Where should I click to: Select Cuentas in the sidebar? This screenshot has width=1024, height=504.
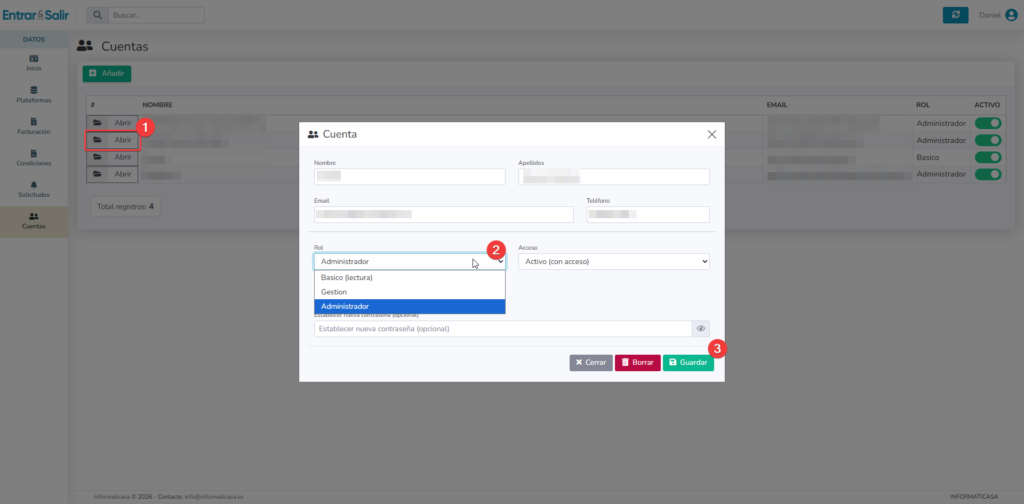34,221
